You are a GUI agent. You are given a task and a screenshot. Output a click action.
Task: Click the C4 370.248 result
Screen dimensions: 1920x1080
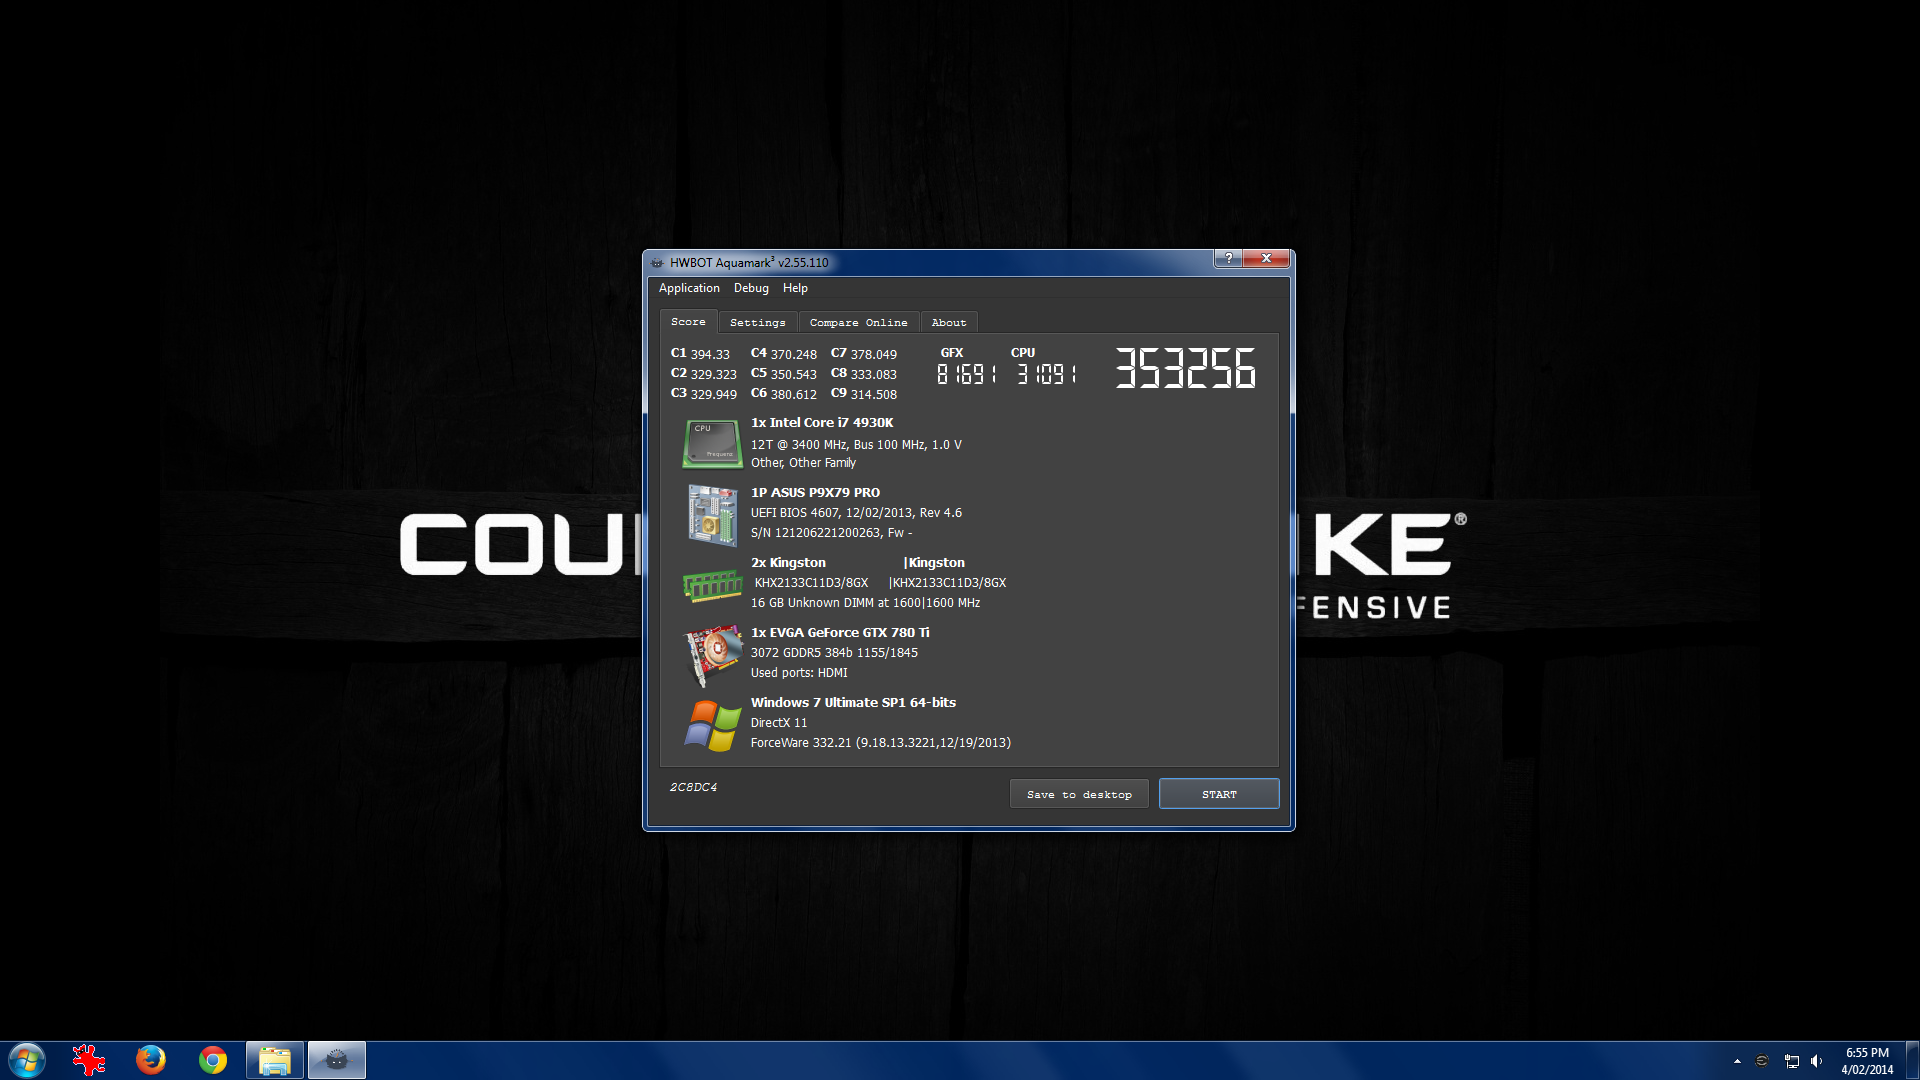tap(783, 354)
